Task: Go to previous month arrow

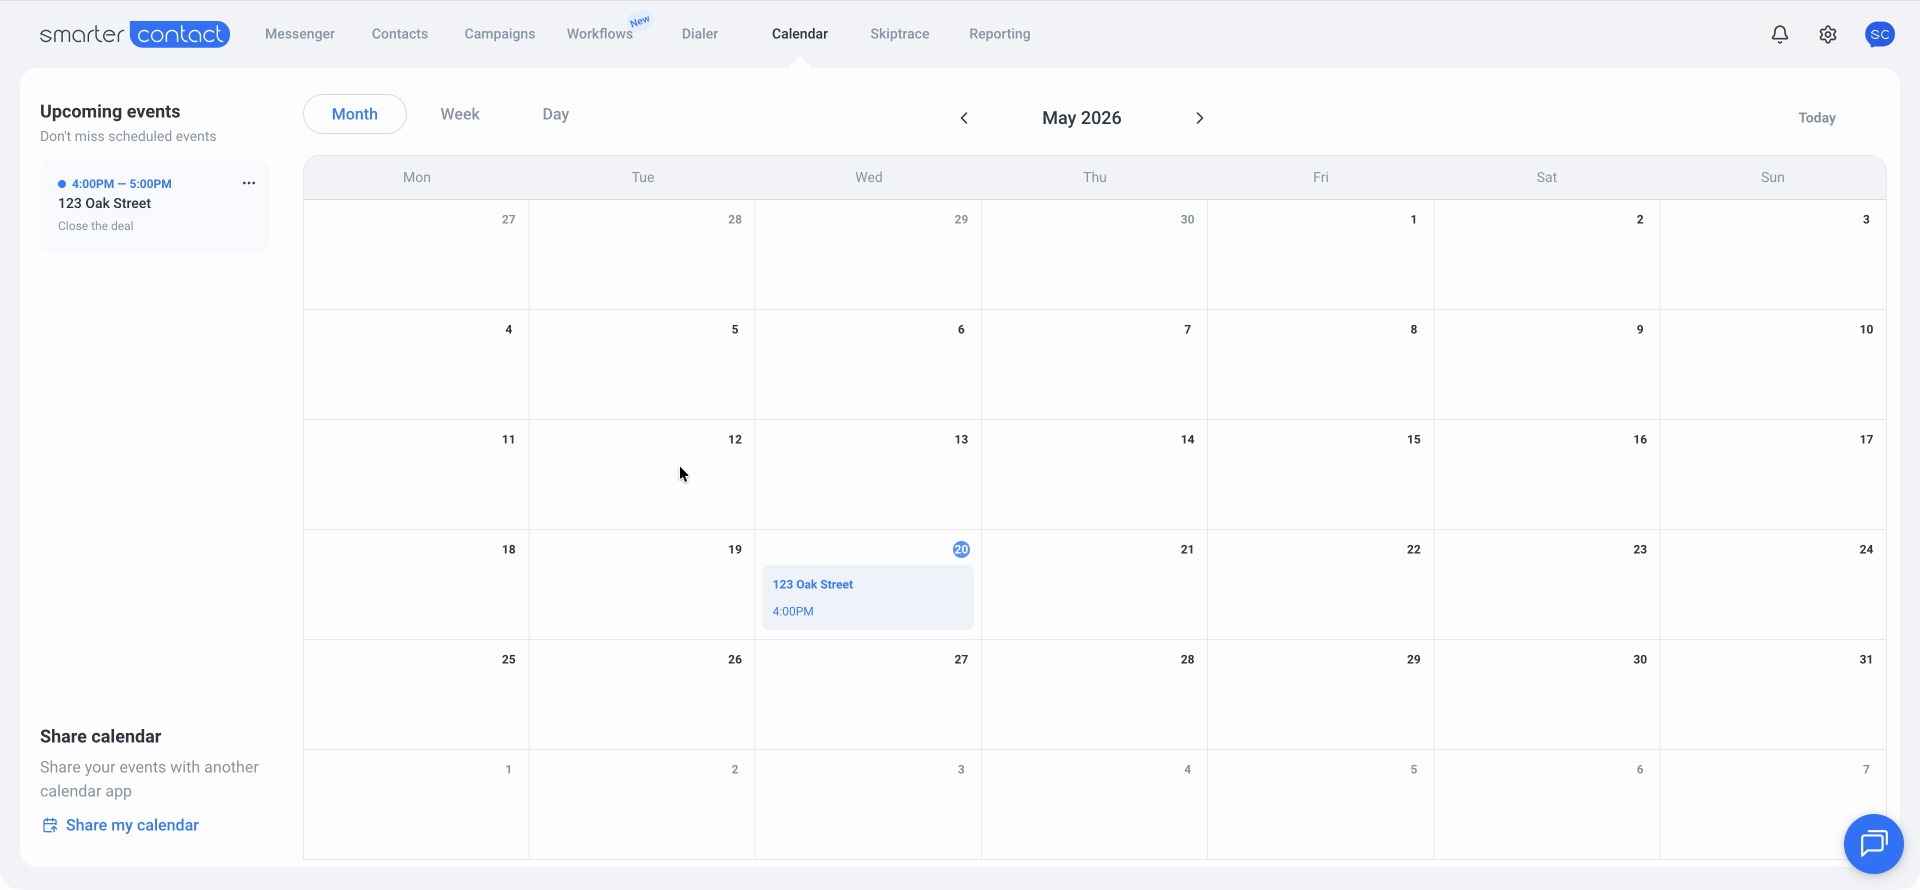Action: (964, 118)
